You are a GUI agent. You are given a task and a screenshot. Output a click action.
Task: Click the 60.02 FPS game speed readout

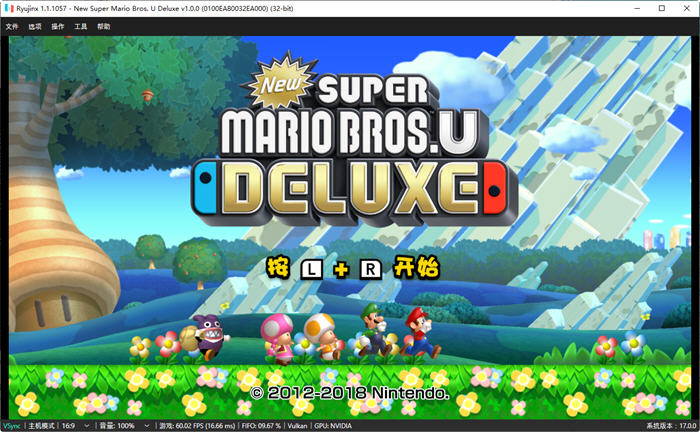pyautogui.click(x=197, y=426)
